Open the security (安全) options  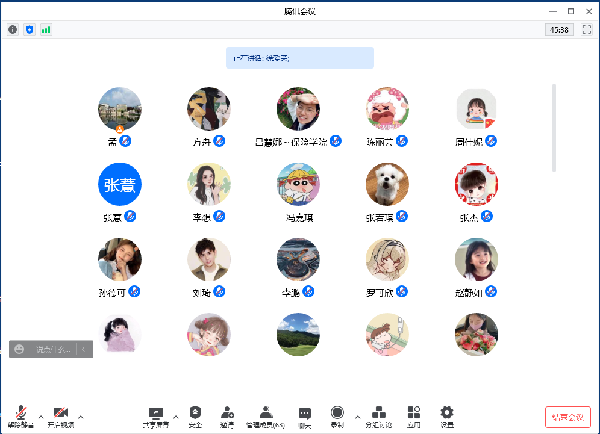195,415
